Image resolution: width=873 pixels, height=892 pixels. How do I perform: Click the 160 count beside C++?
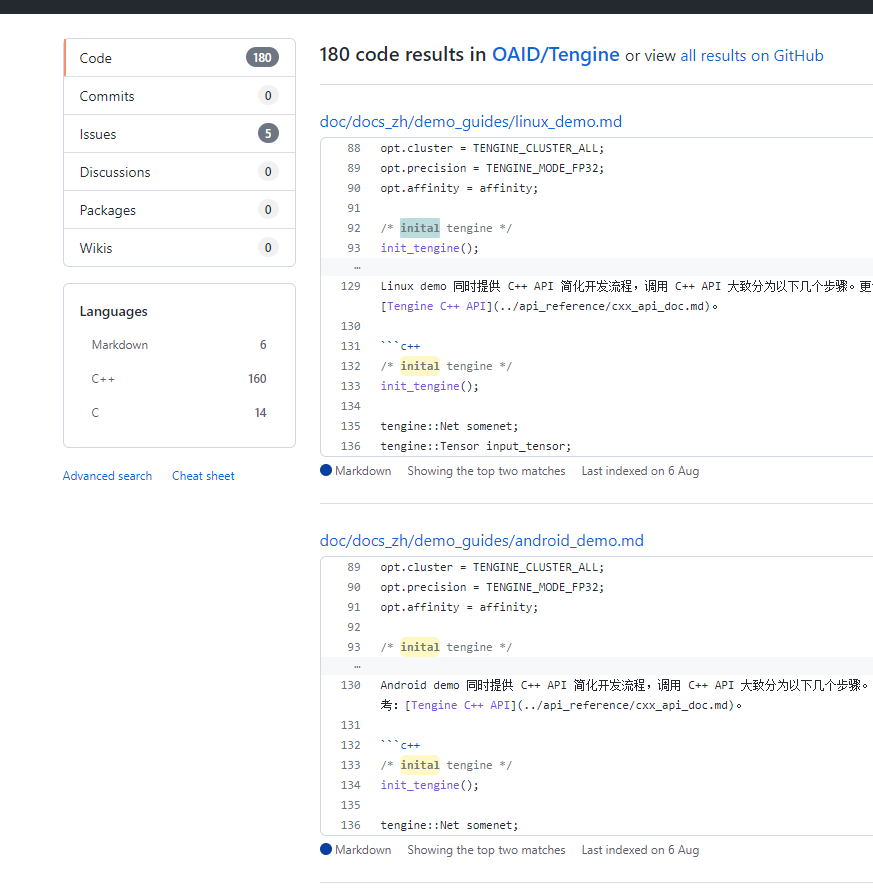coord(257,379)
